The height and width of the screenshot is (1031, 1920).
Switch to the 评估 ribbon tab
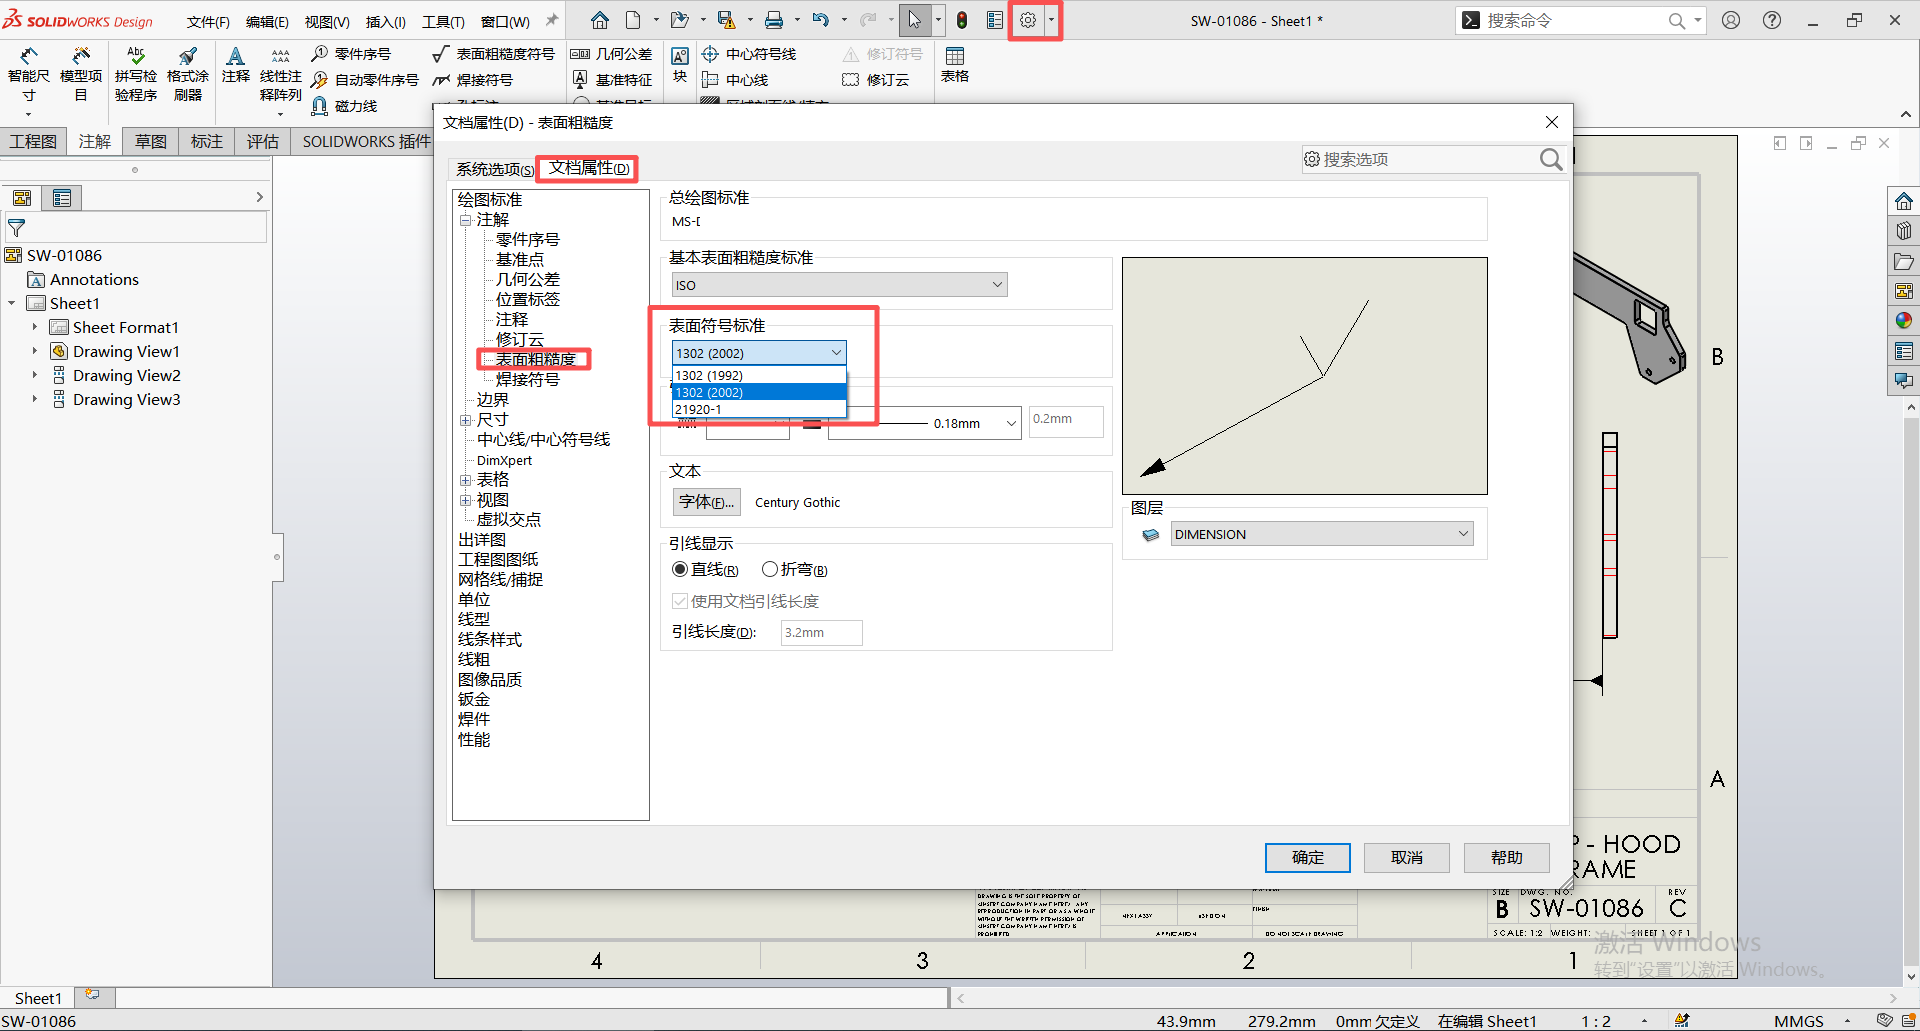(263, 142)
